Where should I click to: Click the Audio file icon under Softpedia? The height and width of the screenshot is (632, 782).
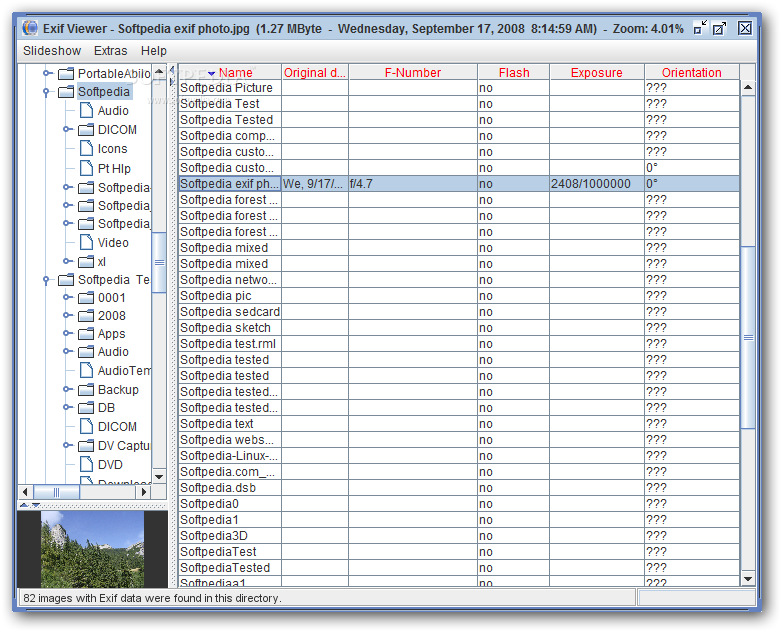point(86,110)
